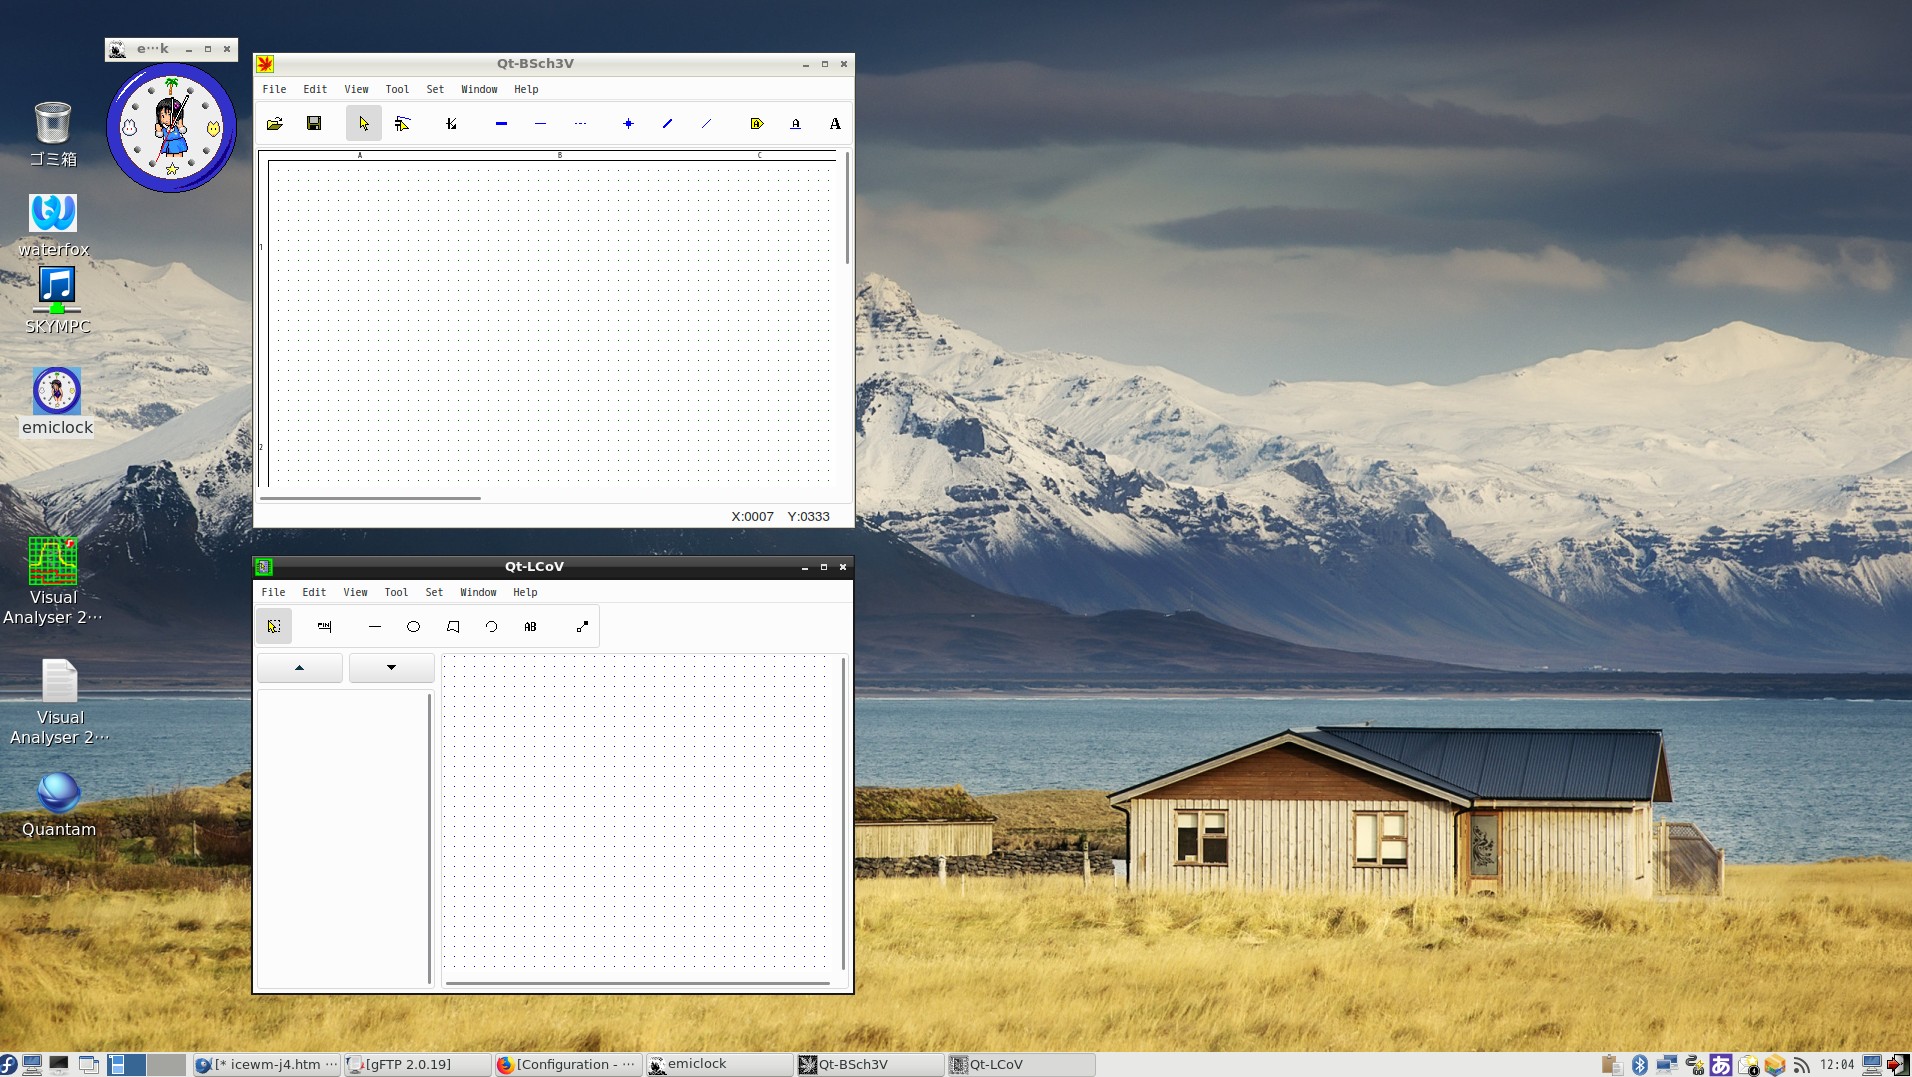Select the thick blue bus line tool
The height and width of the screenshot is (1077, 1912).
point(501,124)
